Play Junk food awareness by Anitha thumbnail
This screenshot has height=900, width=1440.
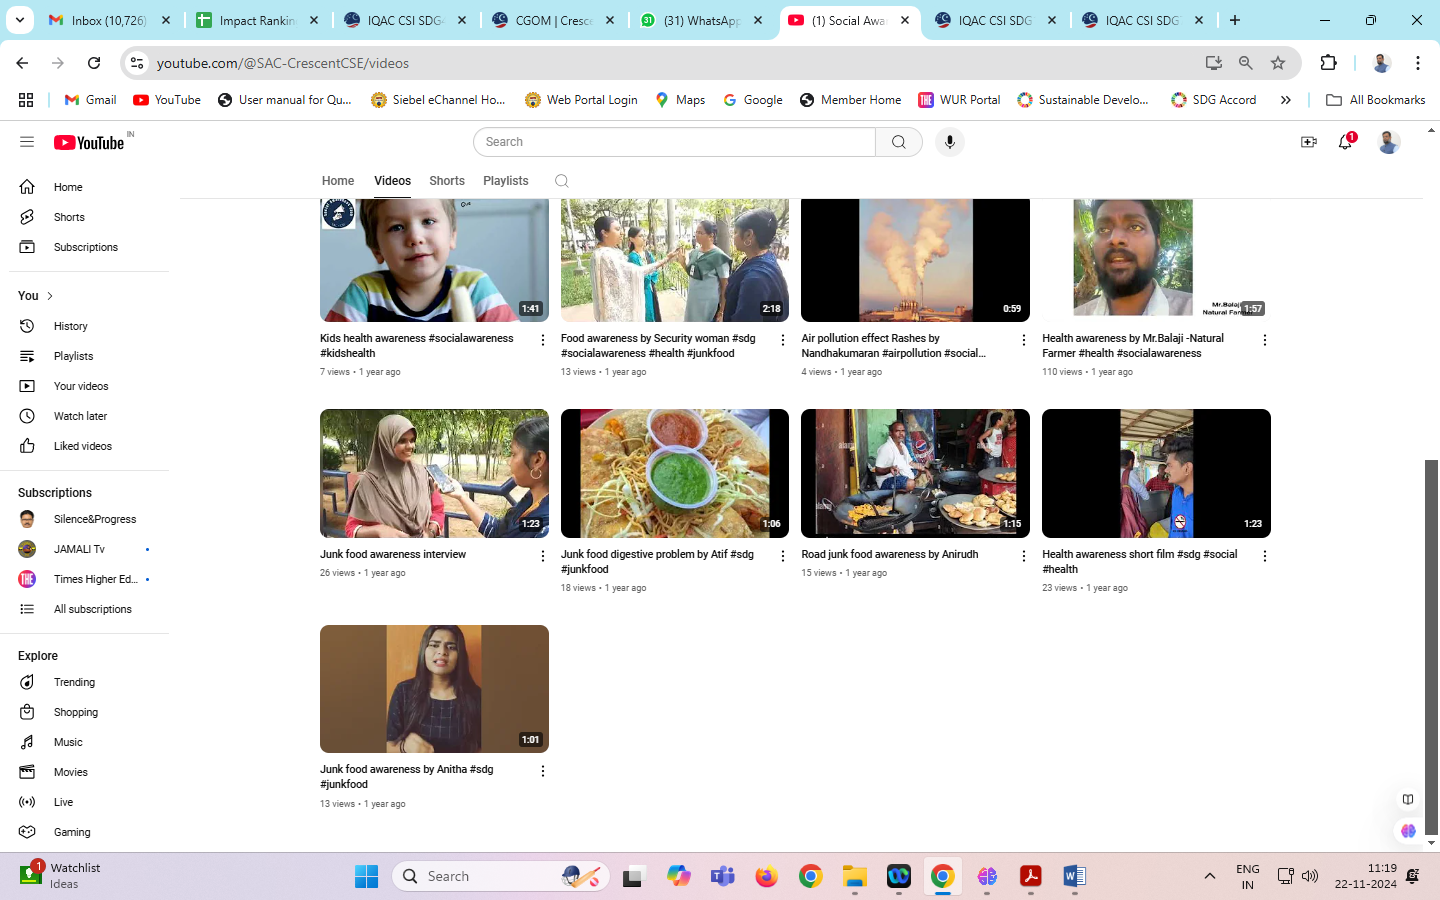click(x=434, y=689)
